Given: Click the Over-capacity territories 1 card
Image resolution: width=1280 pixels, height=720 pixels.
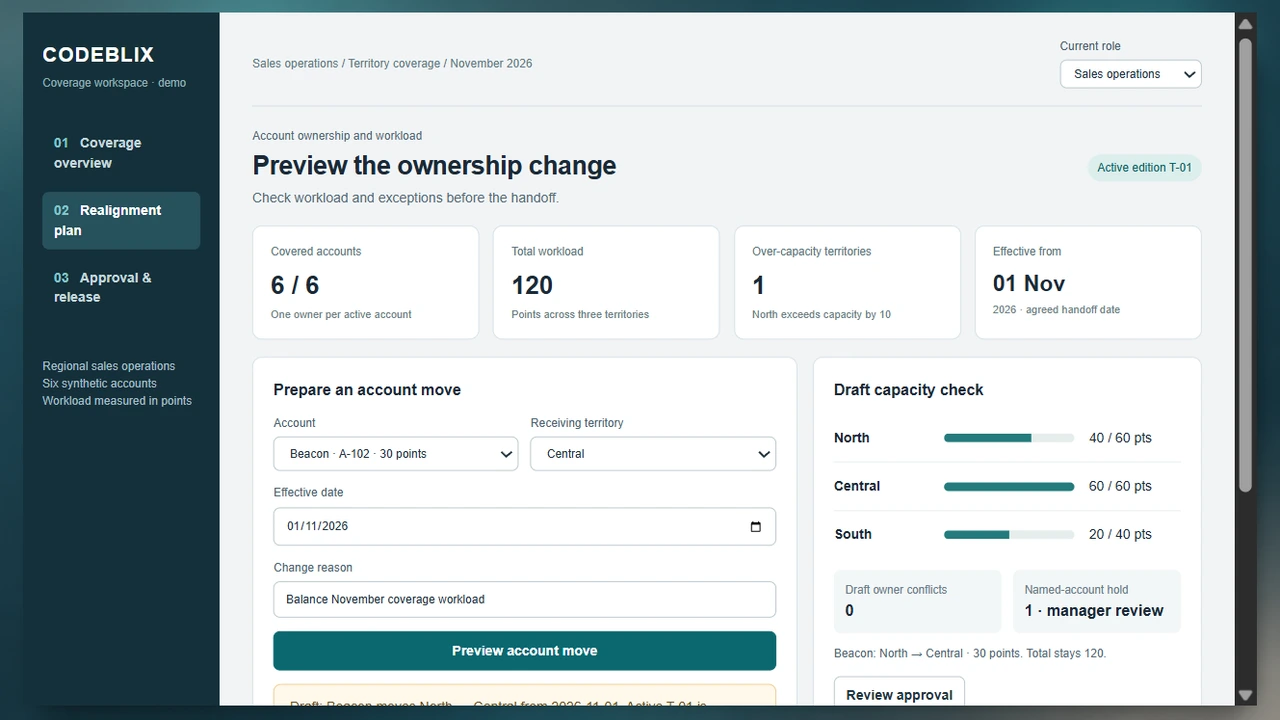Looking at the screenshot, I should [847, 283].
